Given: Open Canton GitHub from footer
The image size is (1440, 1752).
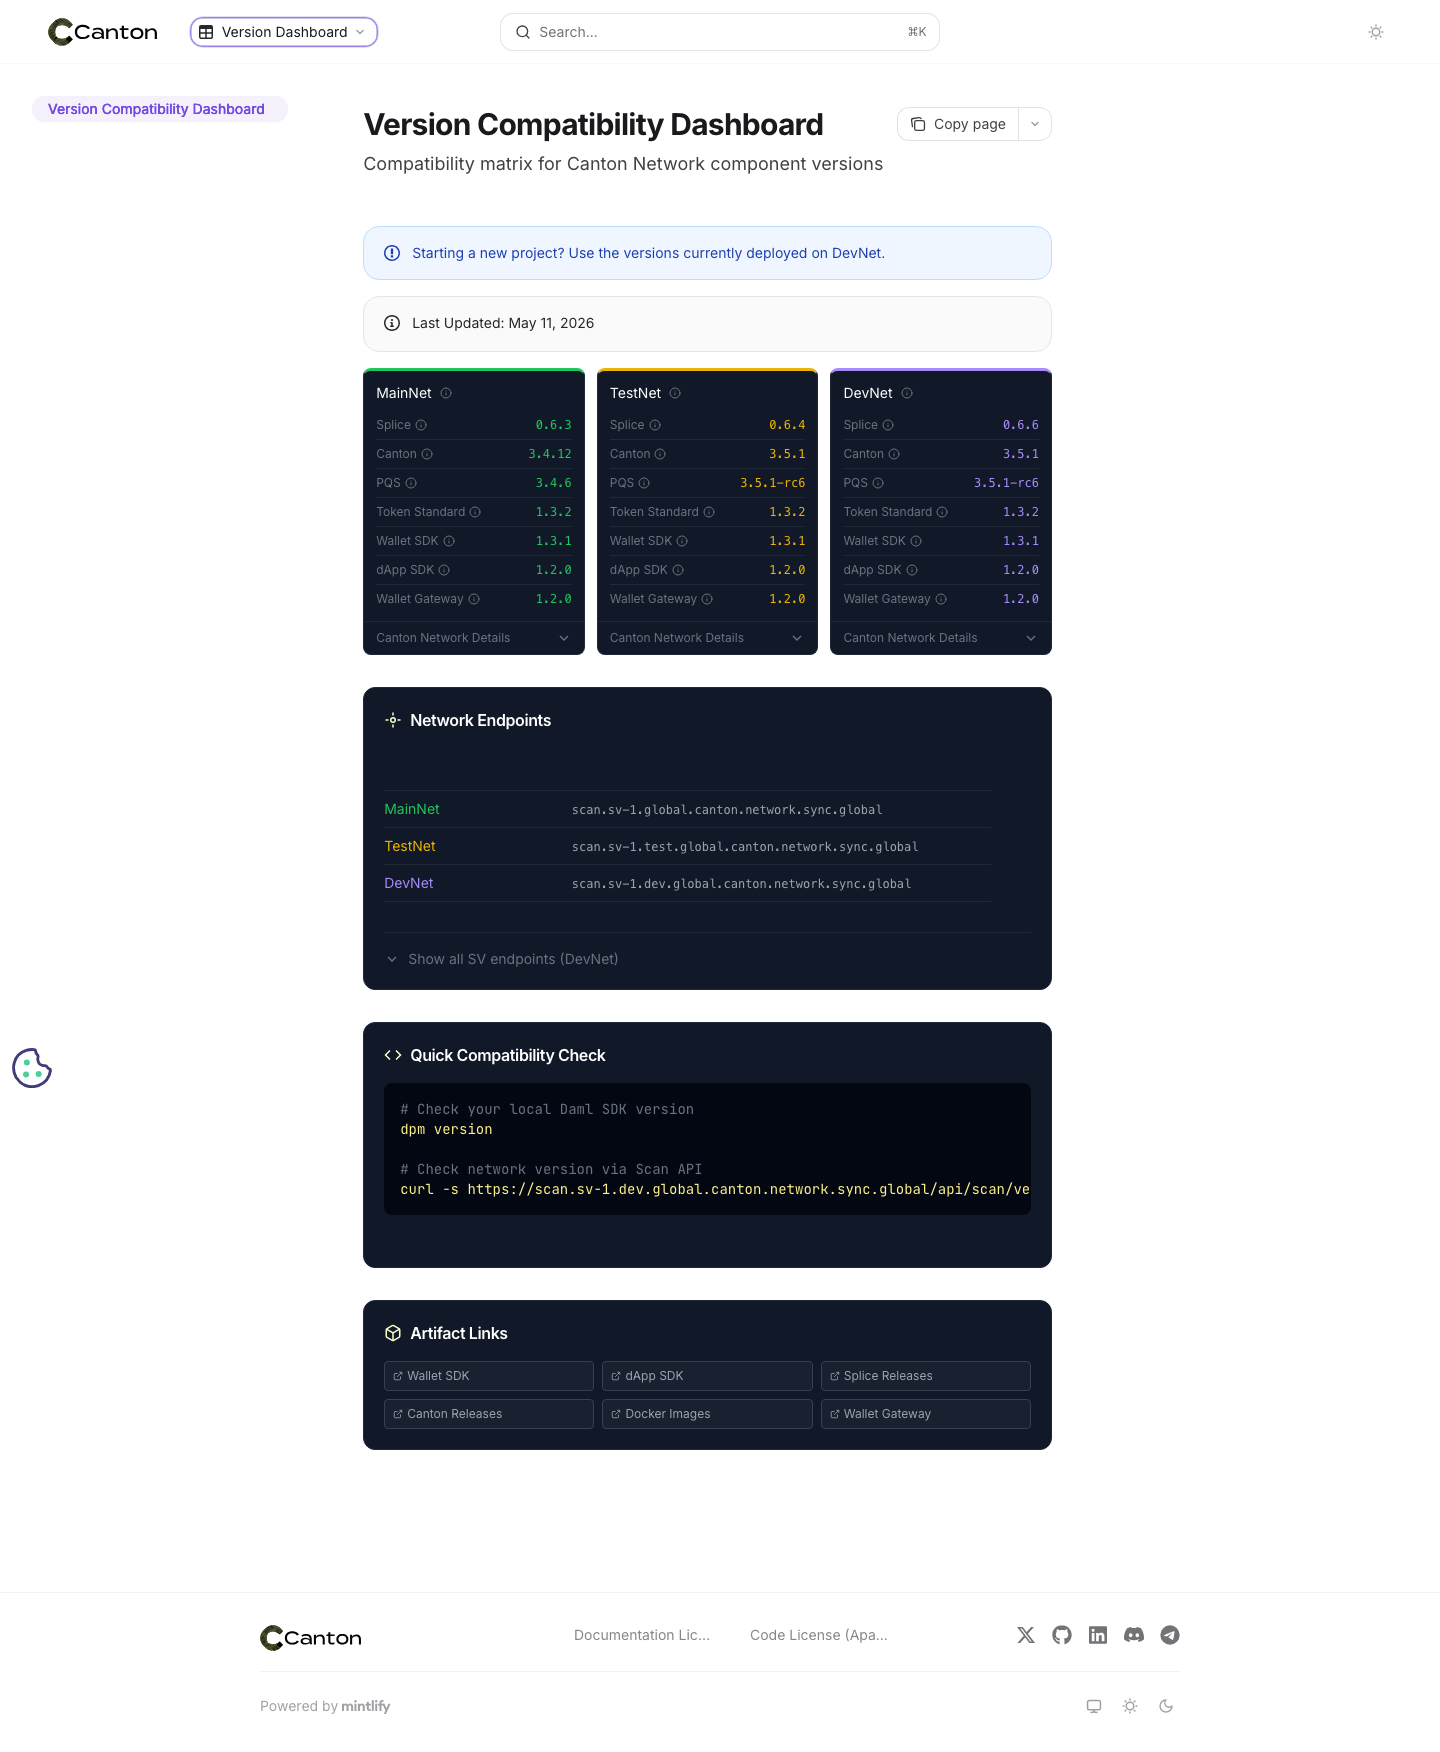Looking at the screenshot, I should [1062, 1635].
